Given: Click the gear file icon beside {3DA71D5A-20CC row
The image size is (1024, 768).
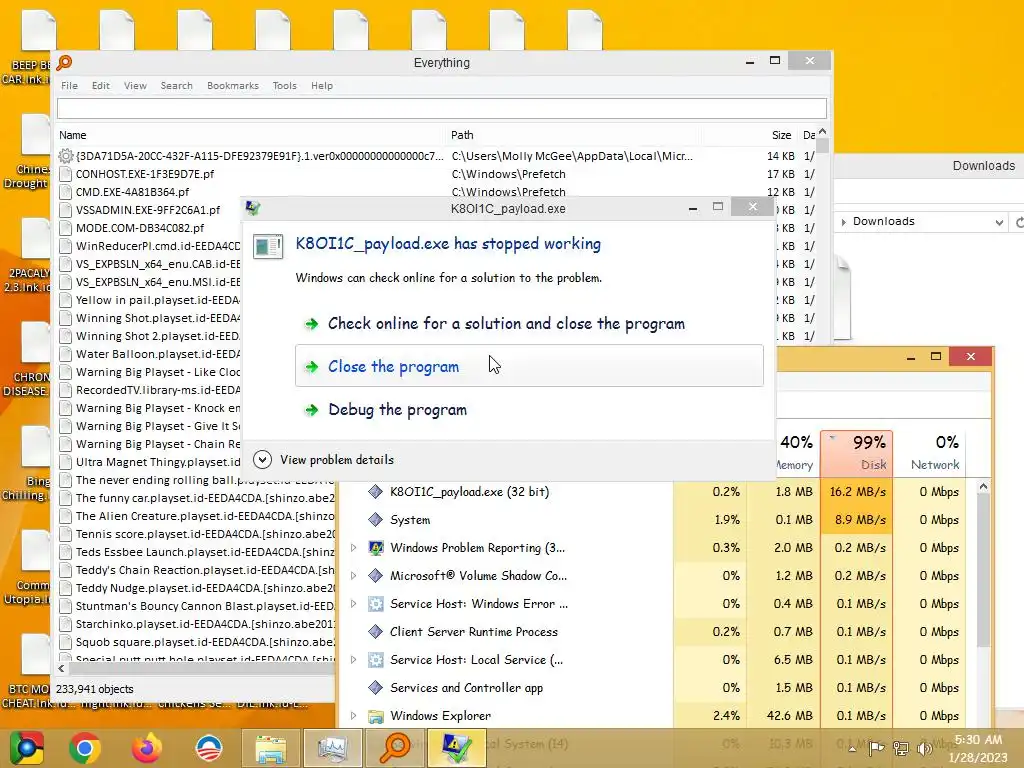Looking at the screenshot, I should [x=65, y=156].
